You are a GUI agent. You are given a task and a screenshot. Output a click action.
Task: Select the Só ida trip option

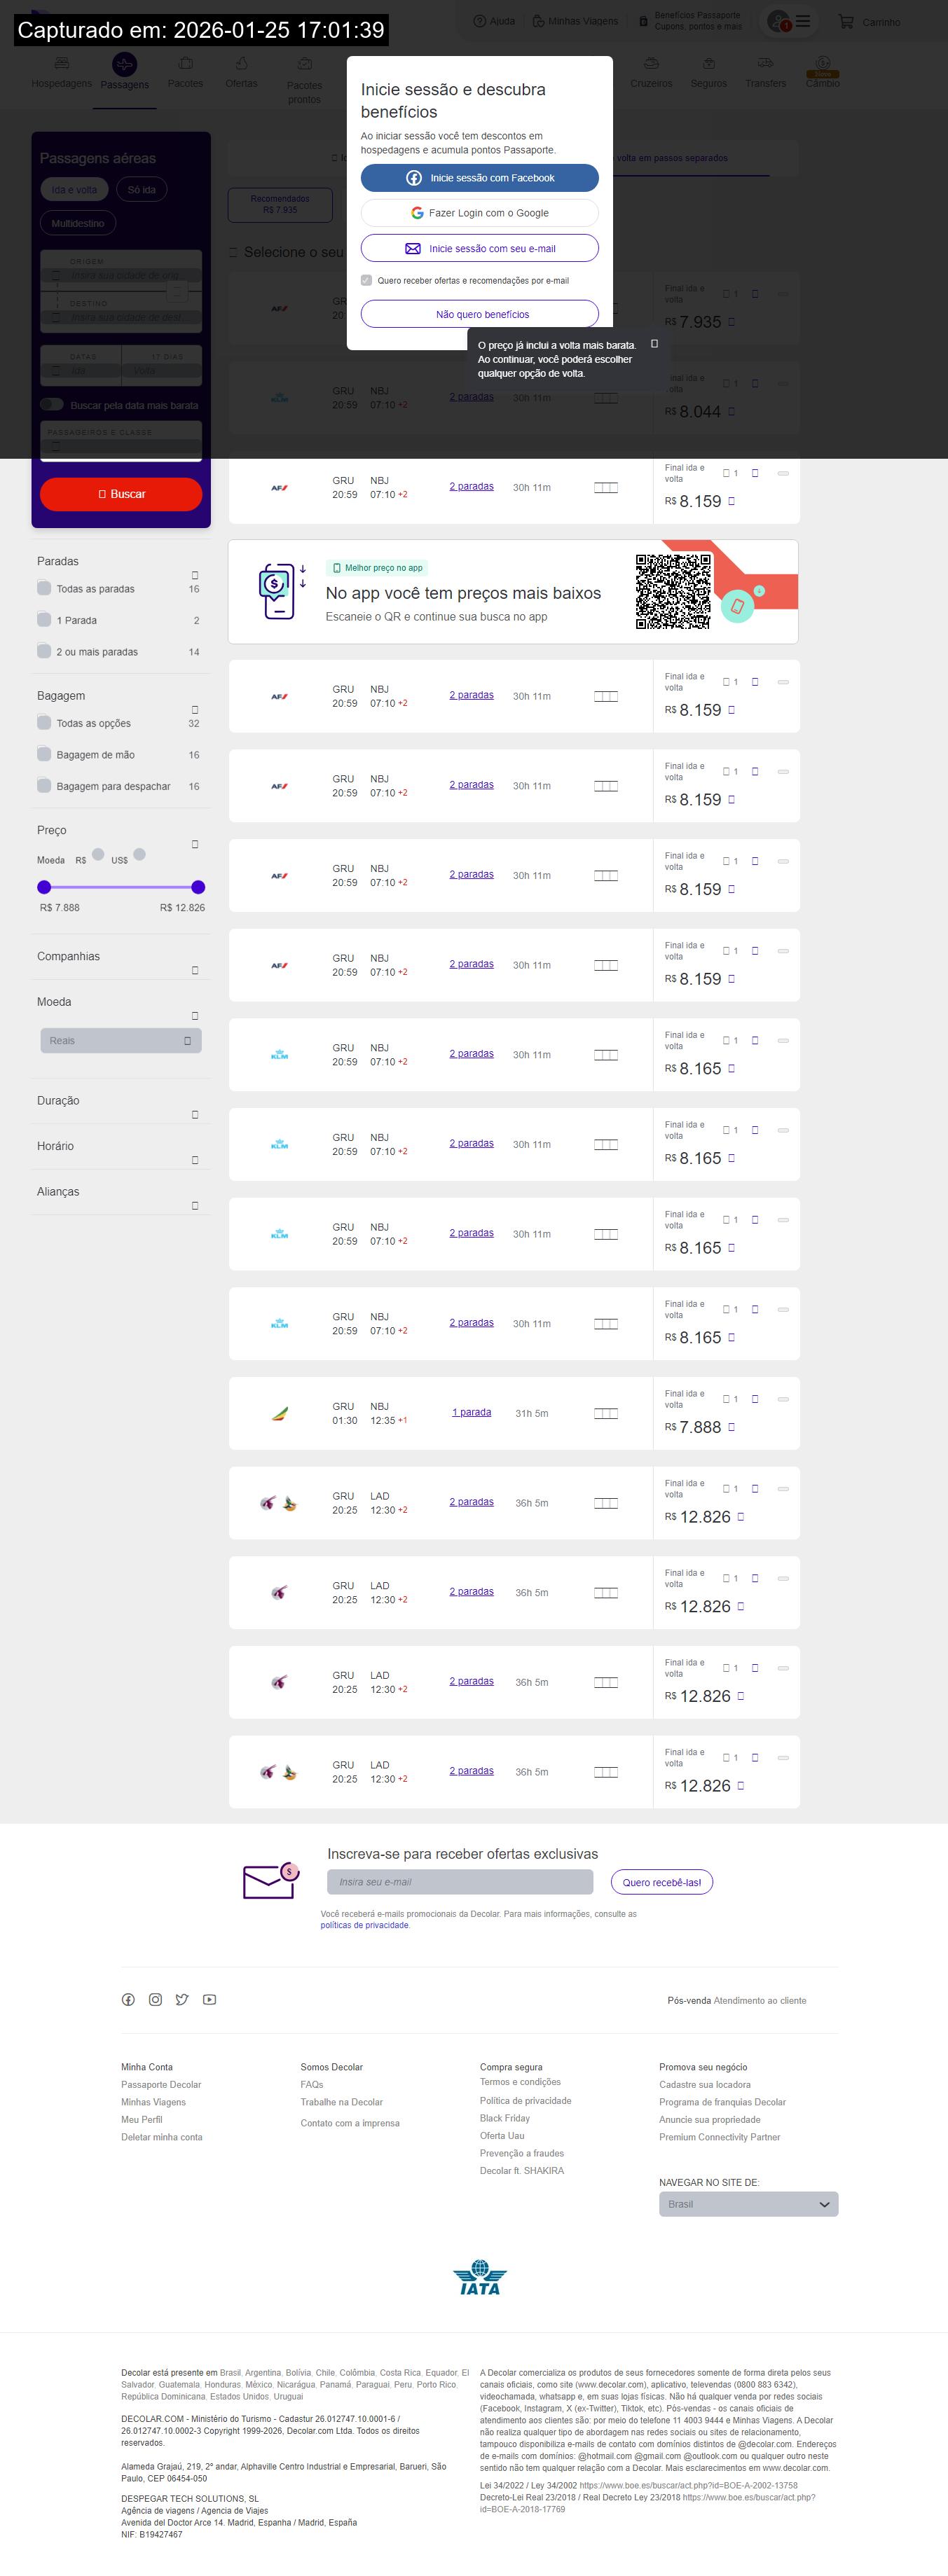click(141, 190)
